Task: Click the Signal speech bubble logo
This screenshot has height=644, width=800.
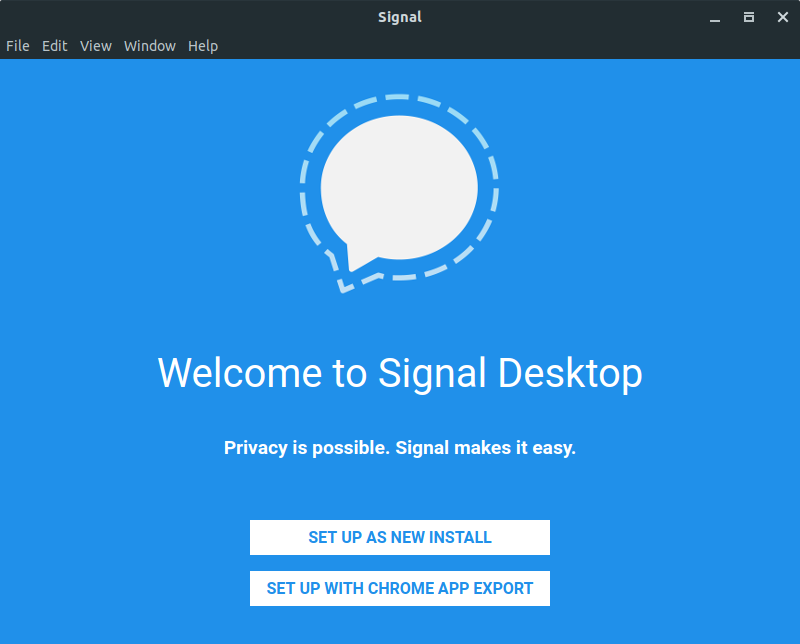Action: click(399, 193)
